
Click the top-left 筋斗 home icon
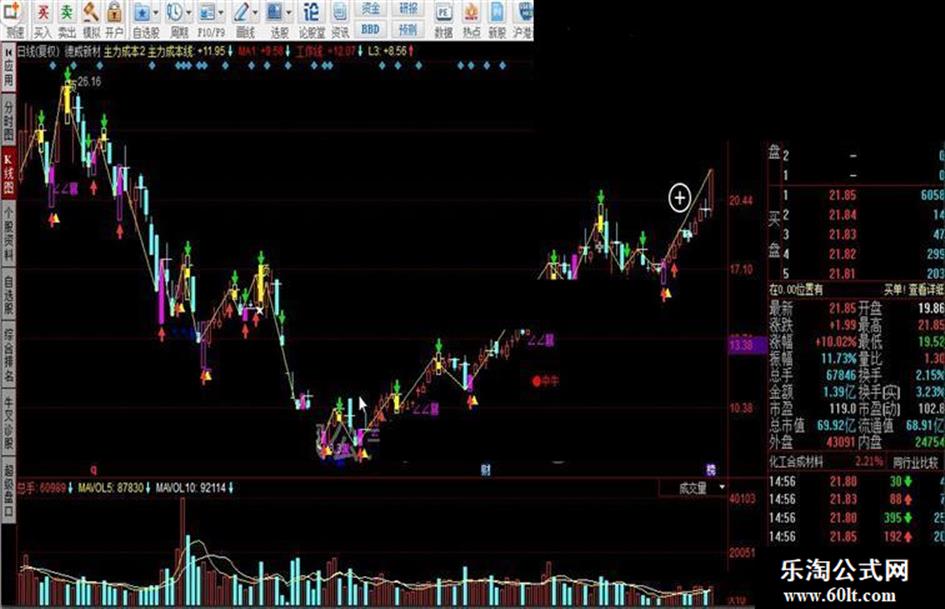(x=13, y=19)
